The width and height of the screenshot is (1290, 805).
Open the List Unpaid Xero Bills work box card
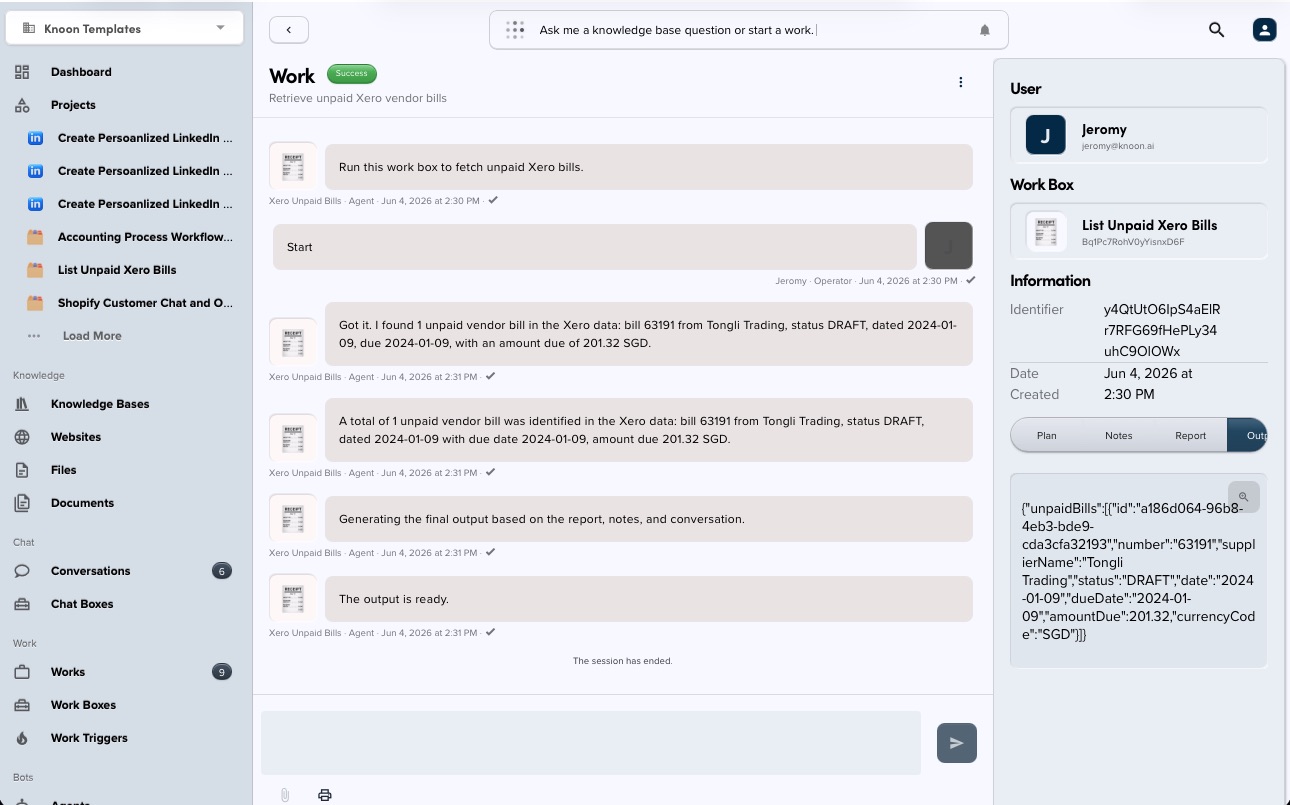1139,232
